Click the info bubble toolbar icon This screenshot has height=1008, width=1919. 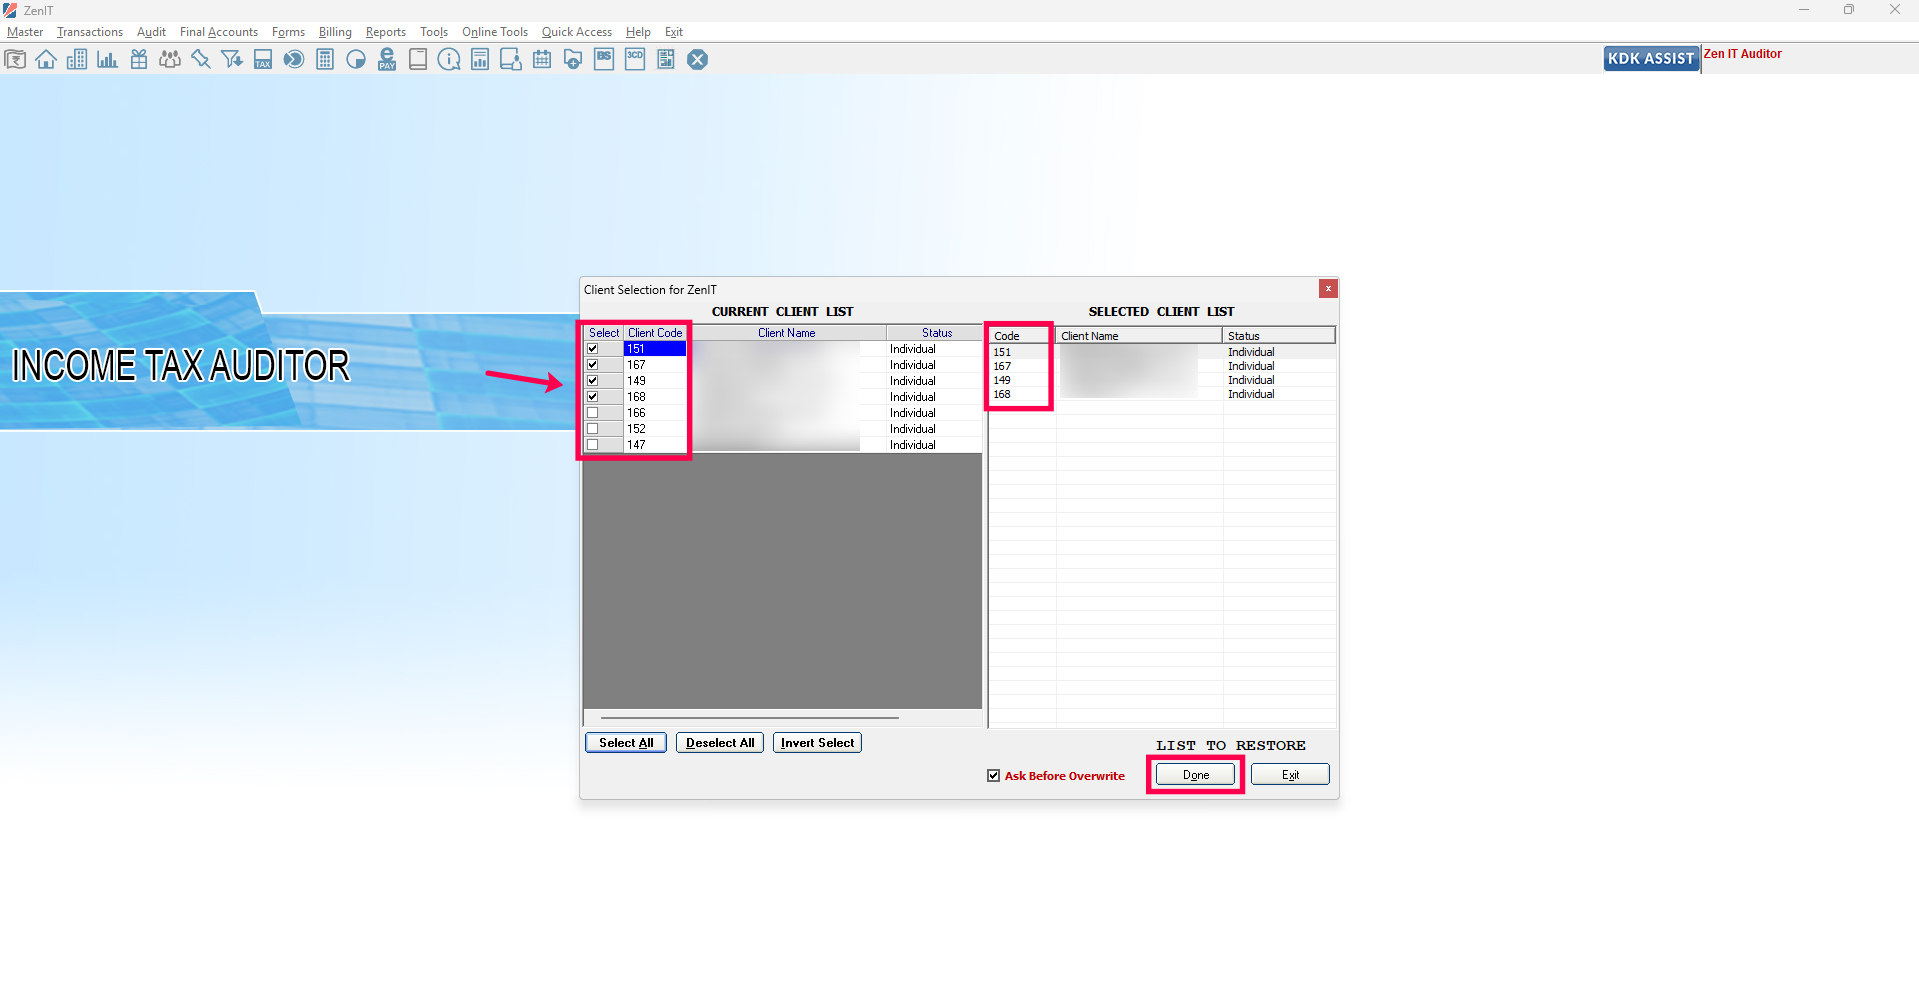click(449, 60)
